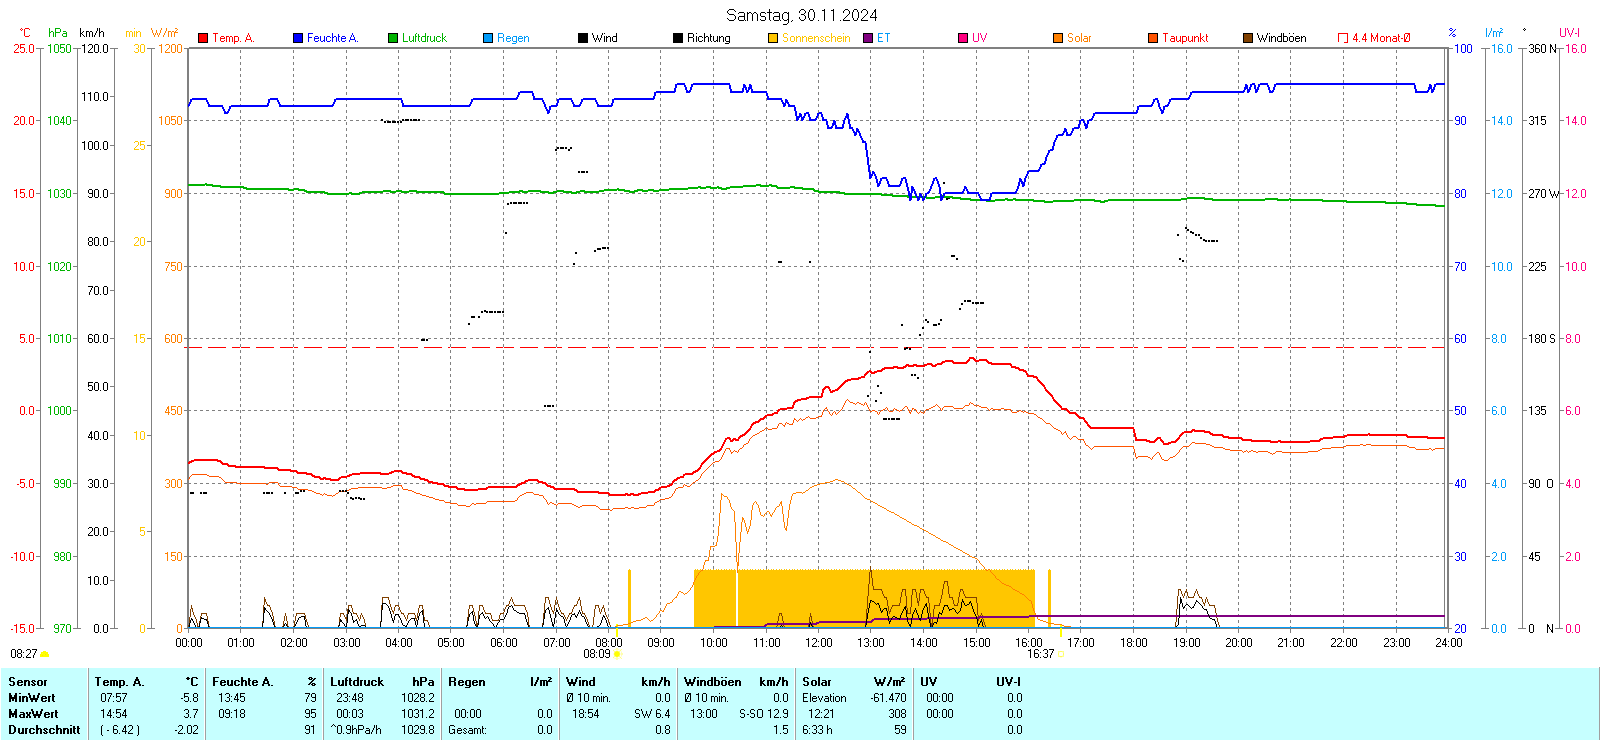Select the Solar legend label

[1079, 38]
